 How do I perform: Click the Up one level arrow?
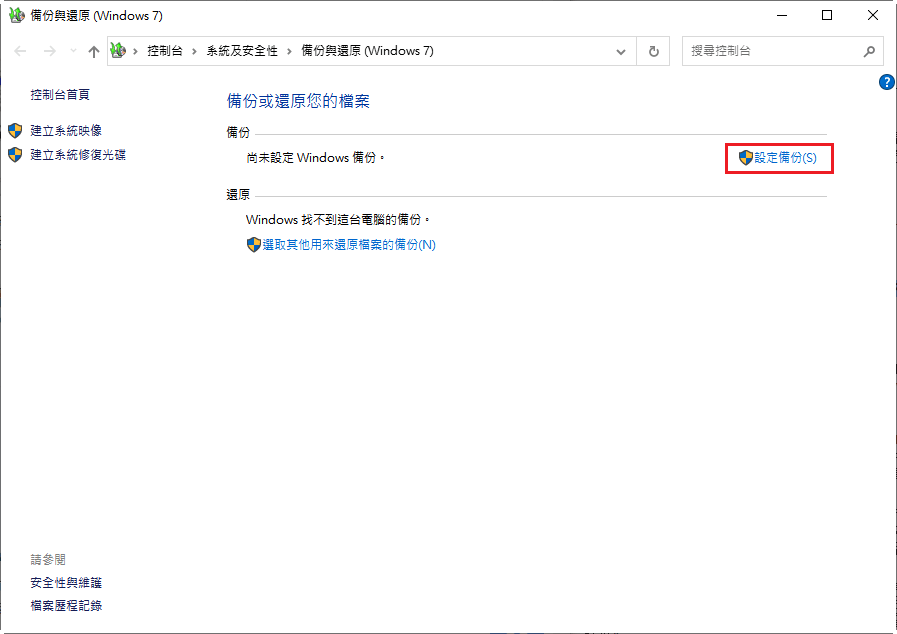tap(94, 51)
